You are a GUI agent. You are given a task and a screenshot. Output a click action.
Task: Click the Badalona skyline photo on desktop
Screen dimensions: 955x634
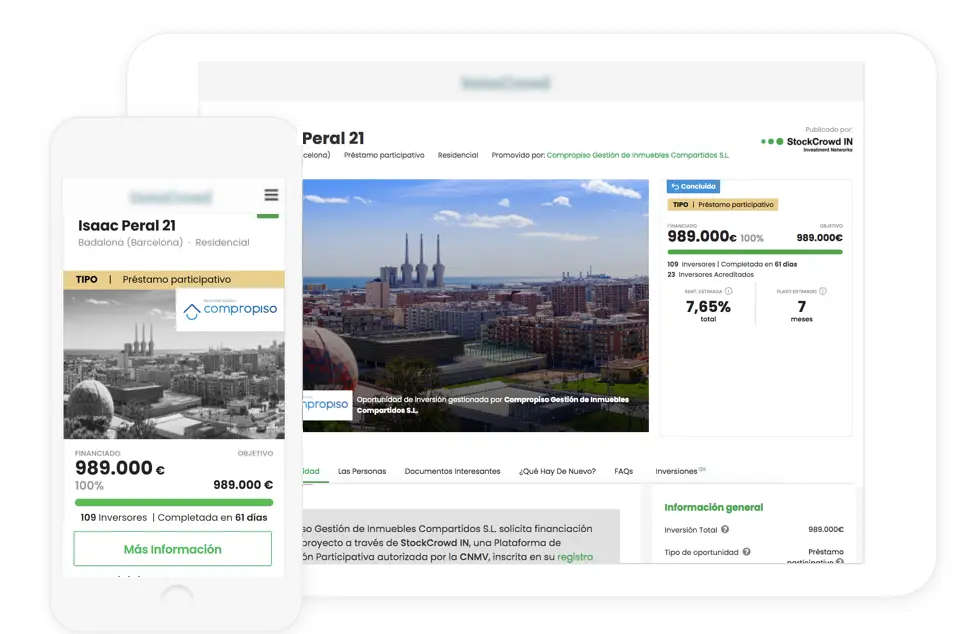pos(475,290)
